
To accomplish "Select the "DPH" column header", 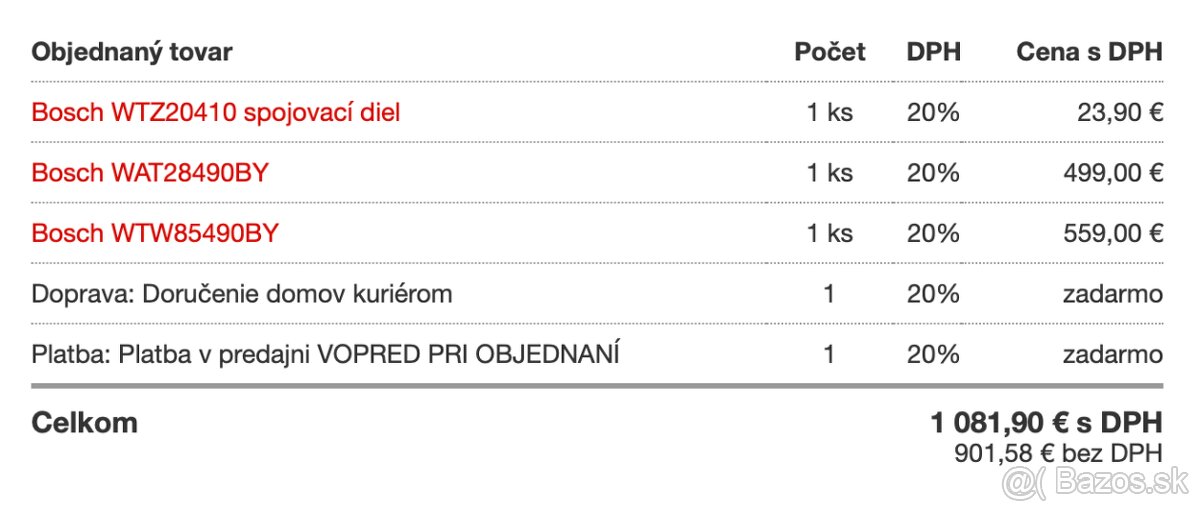I will [x=933, y=52].
